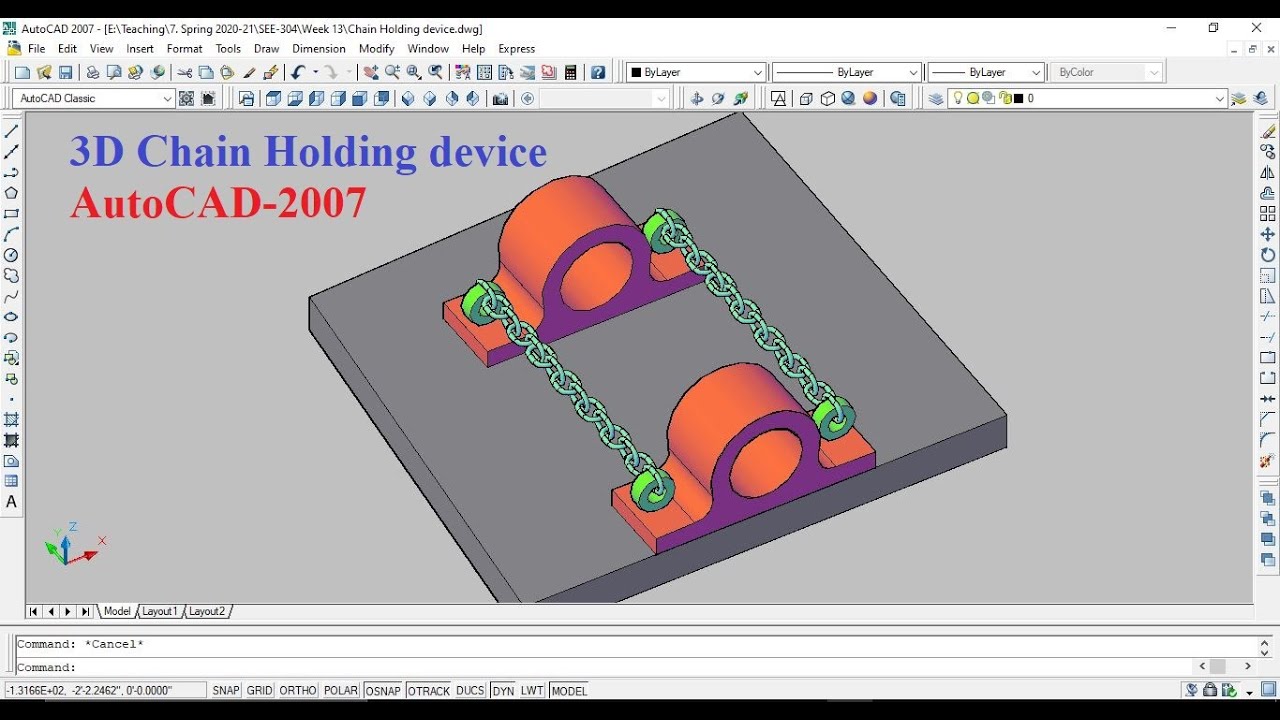The image size is (1280, 720).
Task: Open the Undo history dropdown arrow
Action: pyautogui.click(x=315, y=72)
